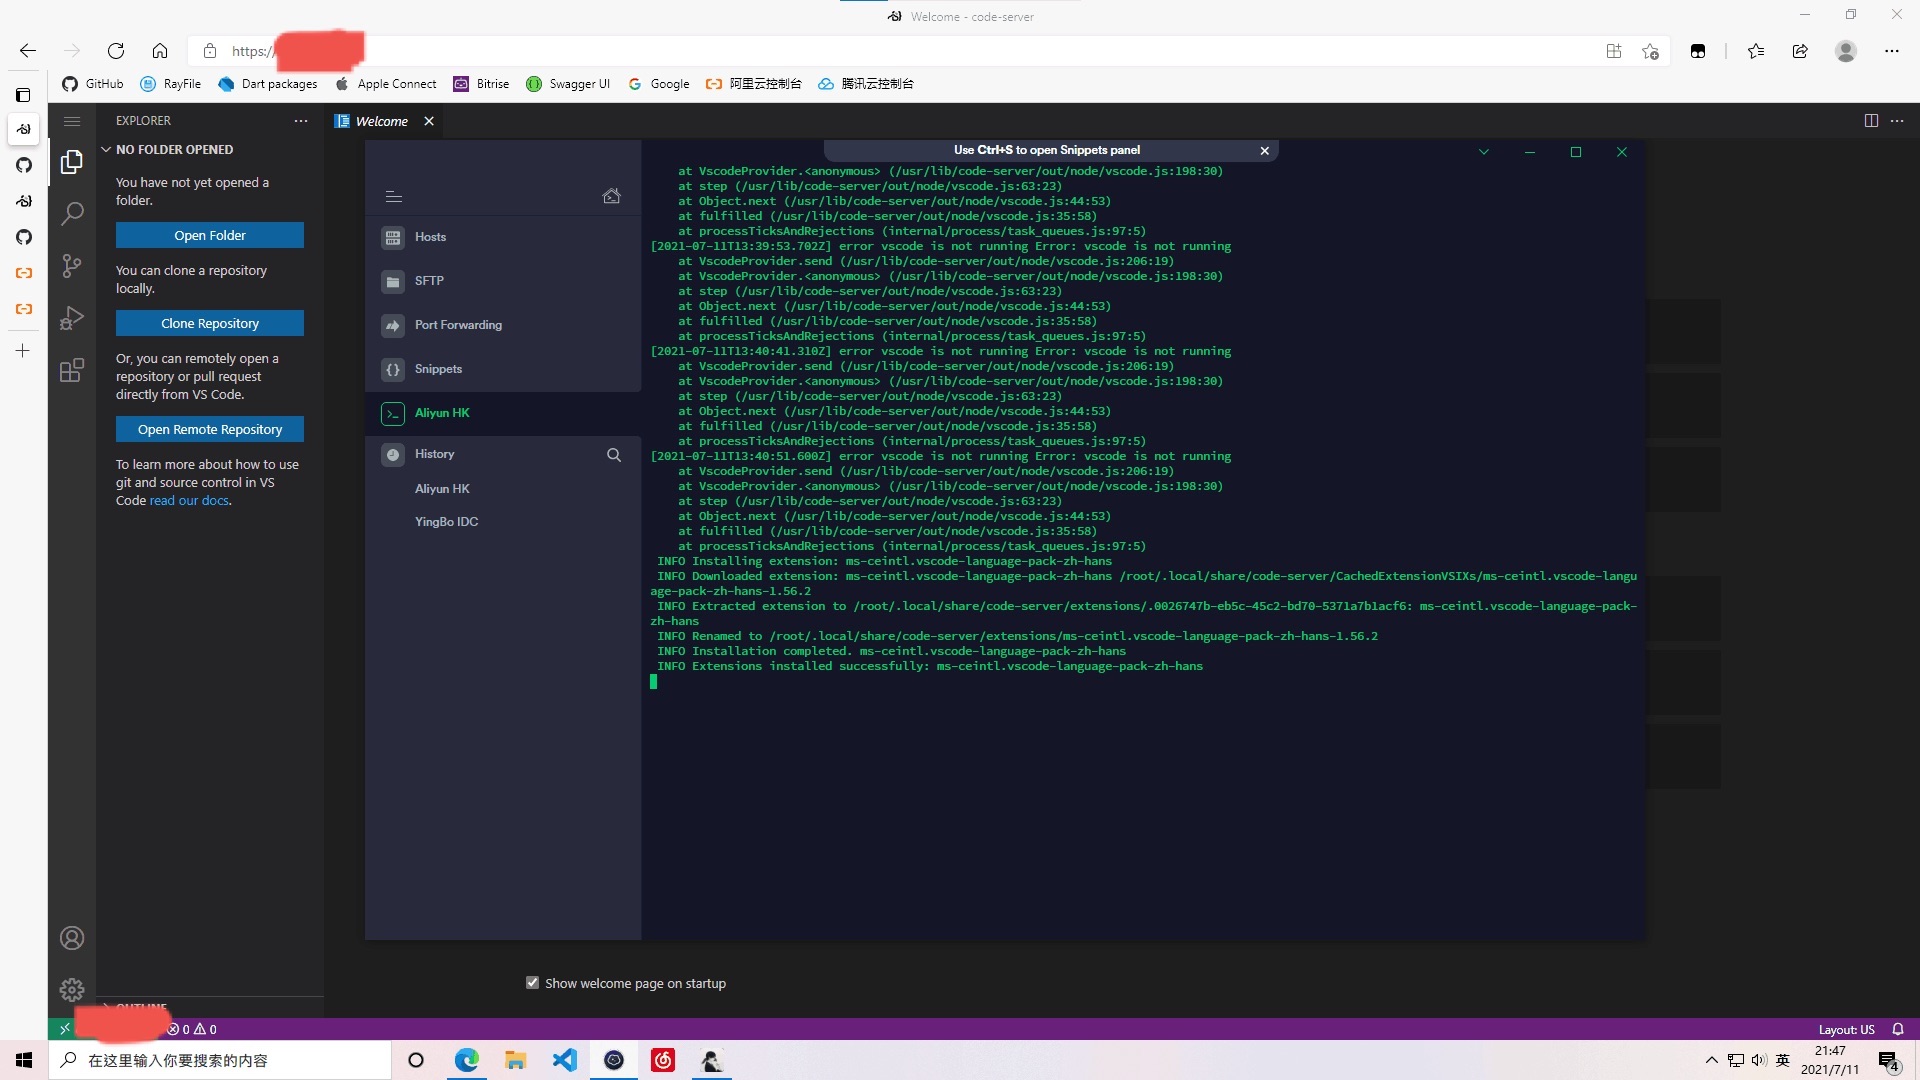Open the hamburger menu in the terminal panel

pyautogui.click(x=393, y=197)
